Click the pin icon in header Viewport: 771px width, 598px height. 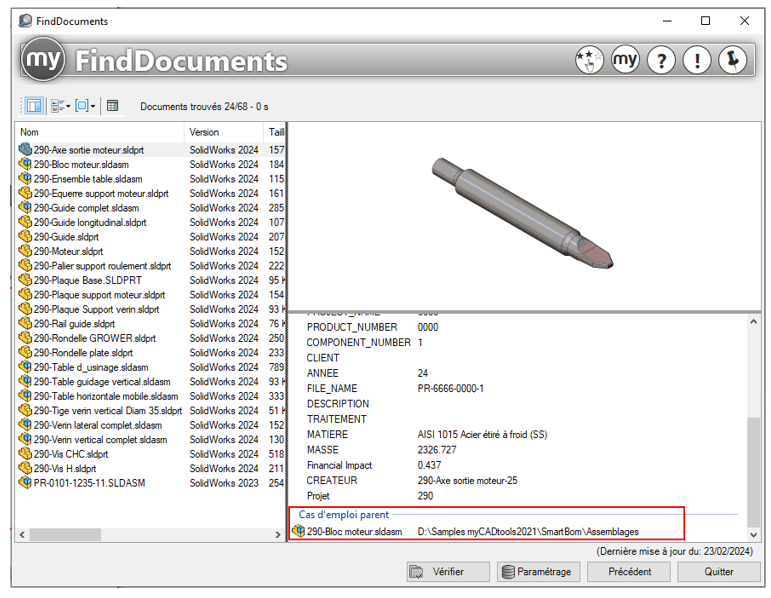tap(733, 60)
